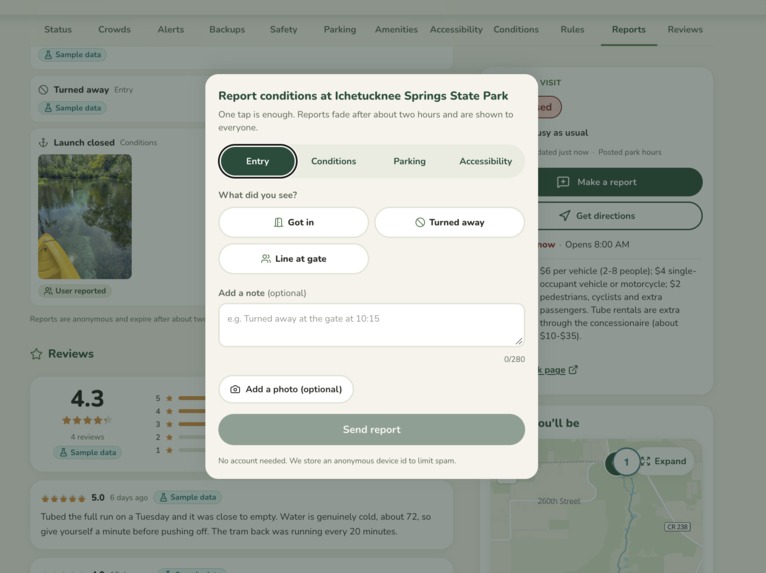Click the 4 star rating bar row
This screenshot has height=573, width=766.
[x=180, y=411]
